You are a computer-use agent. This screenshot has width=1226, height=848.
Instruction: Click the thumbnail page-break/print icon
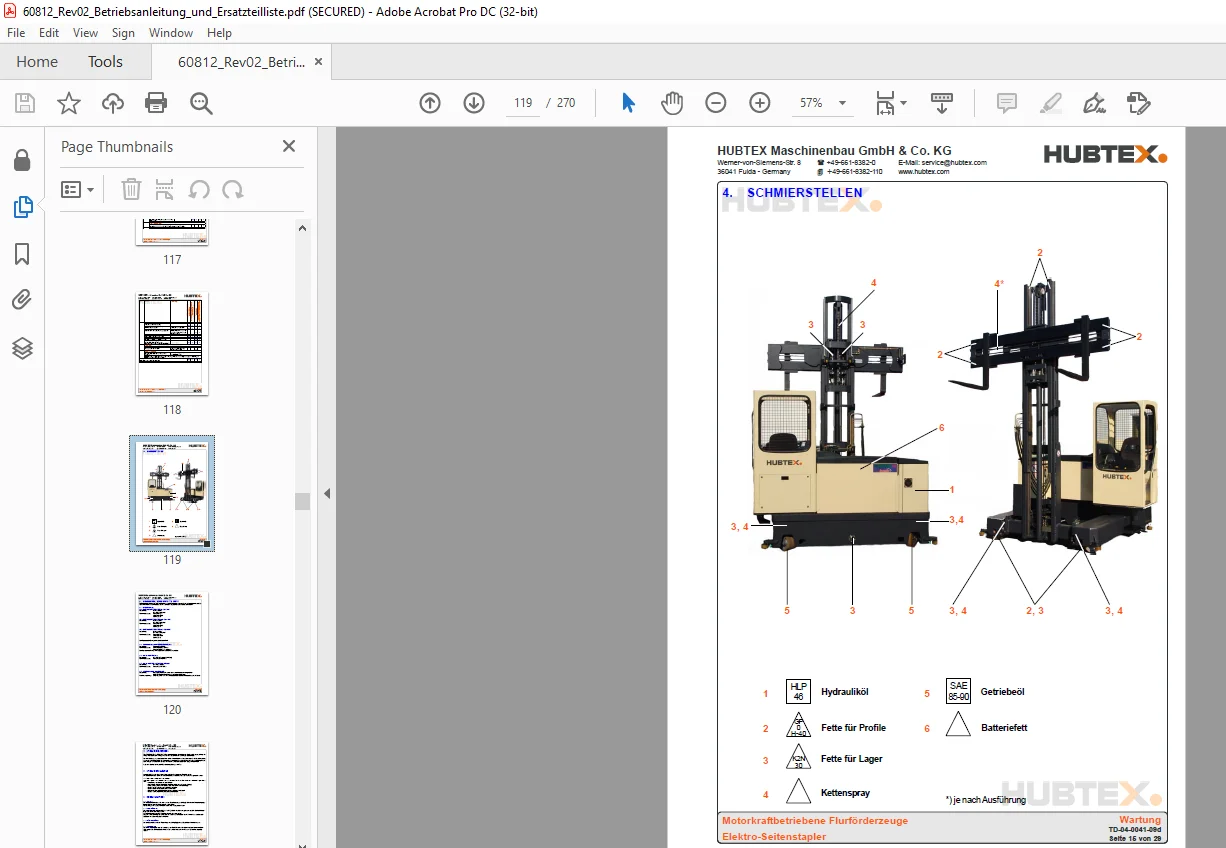point(165,189)
